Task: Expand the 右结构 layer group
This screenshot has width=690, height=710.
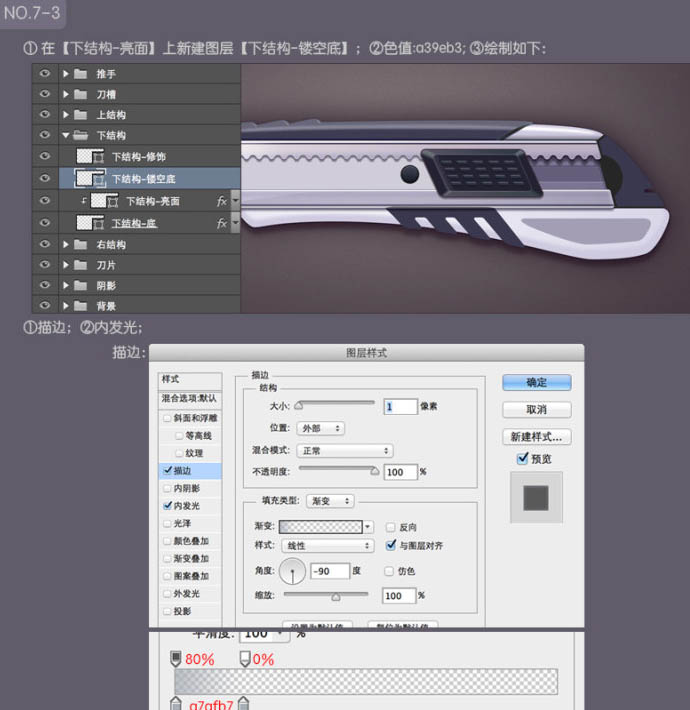Action: (66, 245)
